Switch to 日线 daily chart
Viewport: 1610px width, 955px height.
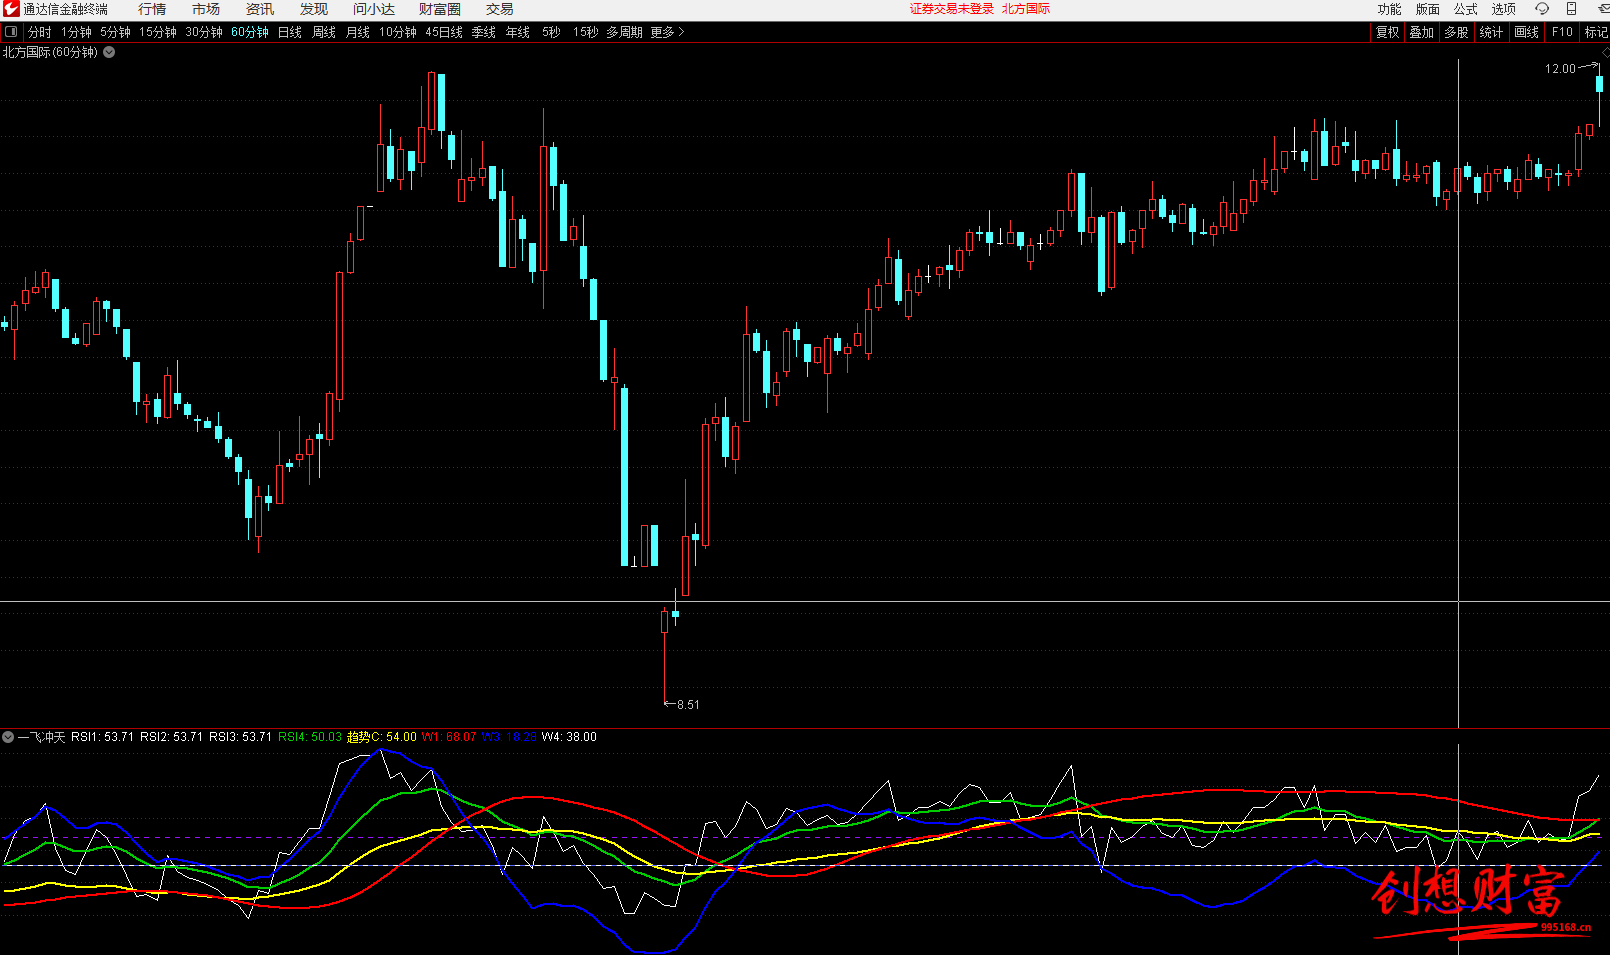pyautogui.click(x=290, y=32)
